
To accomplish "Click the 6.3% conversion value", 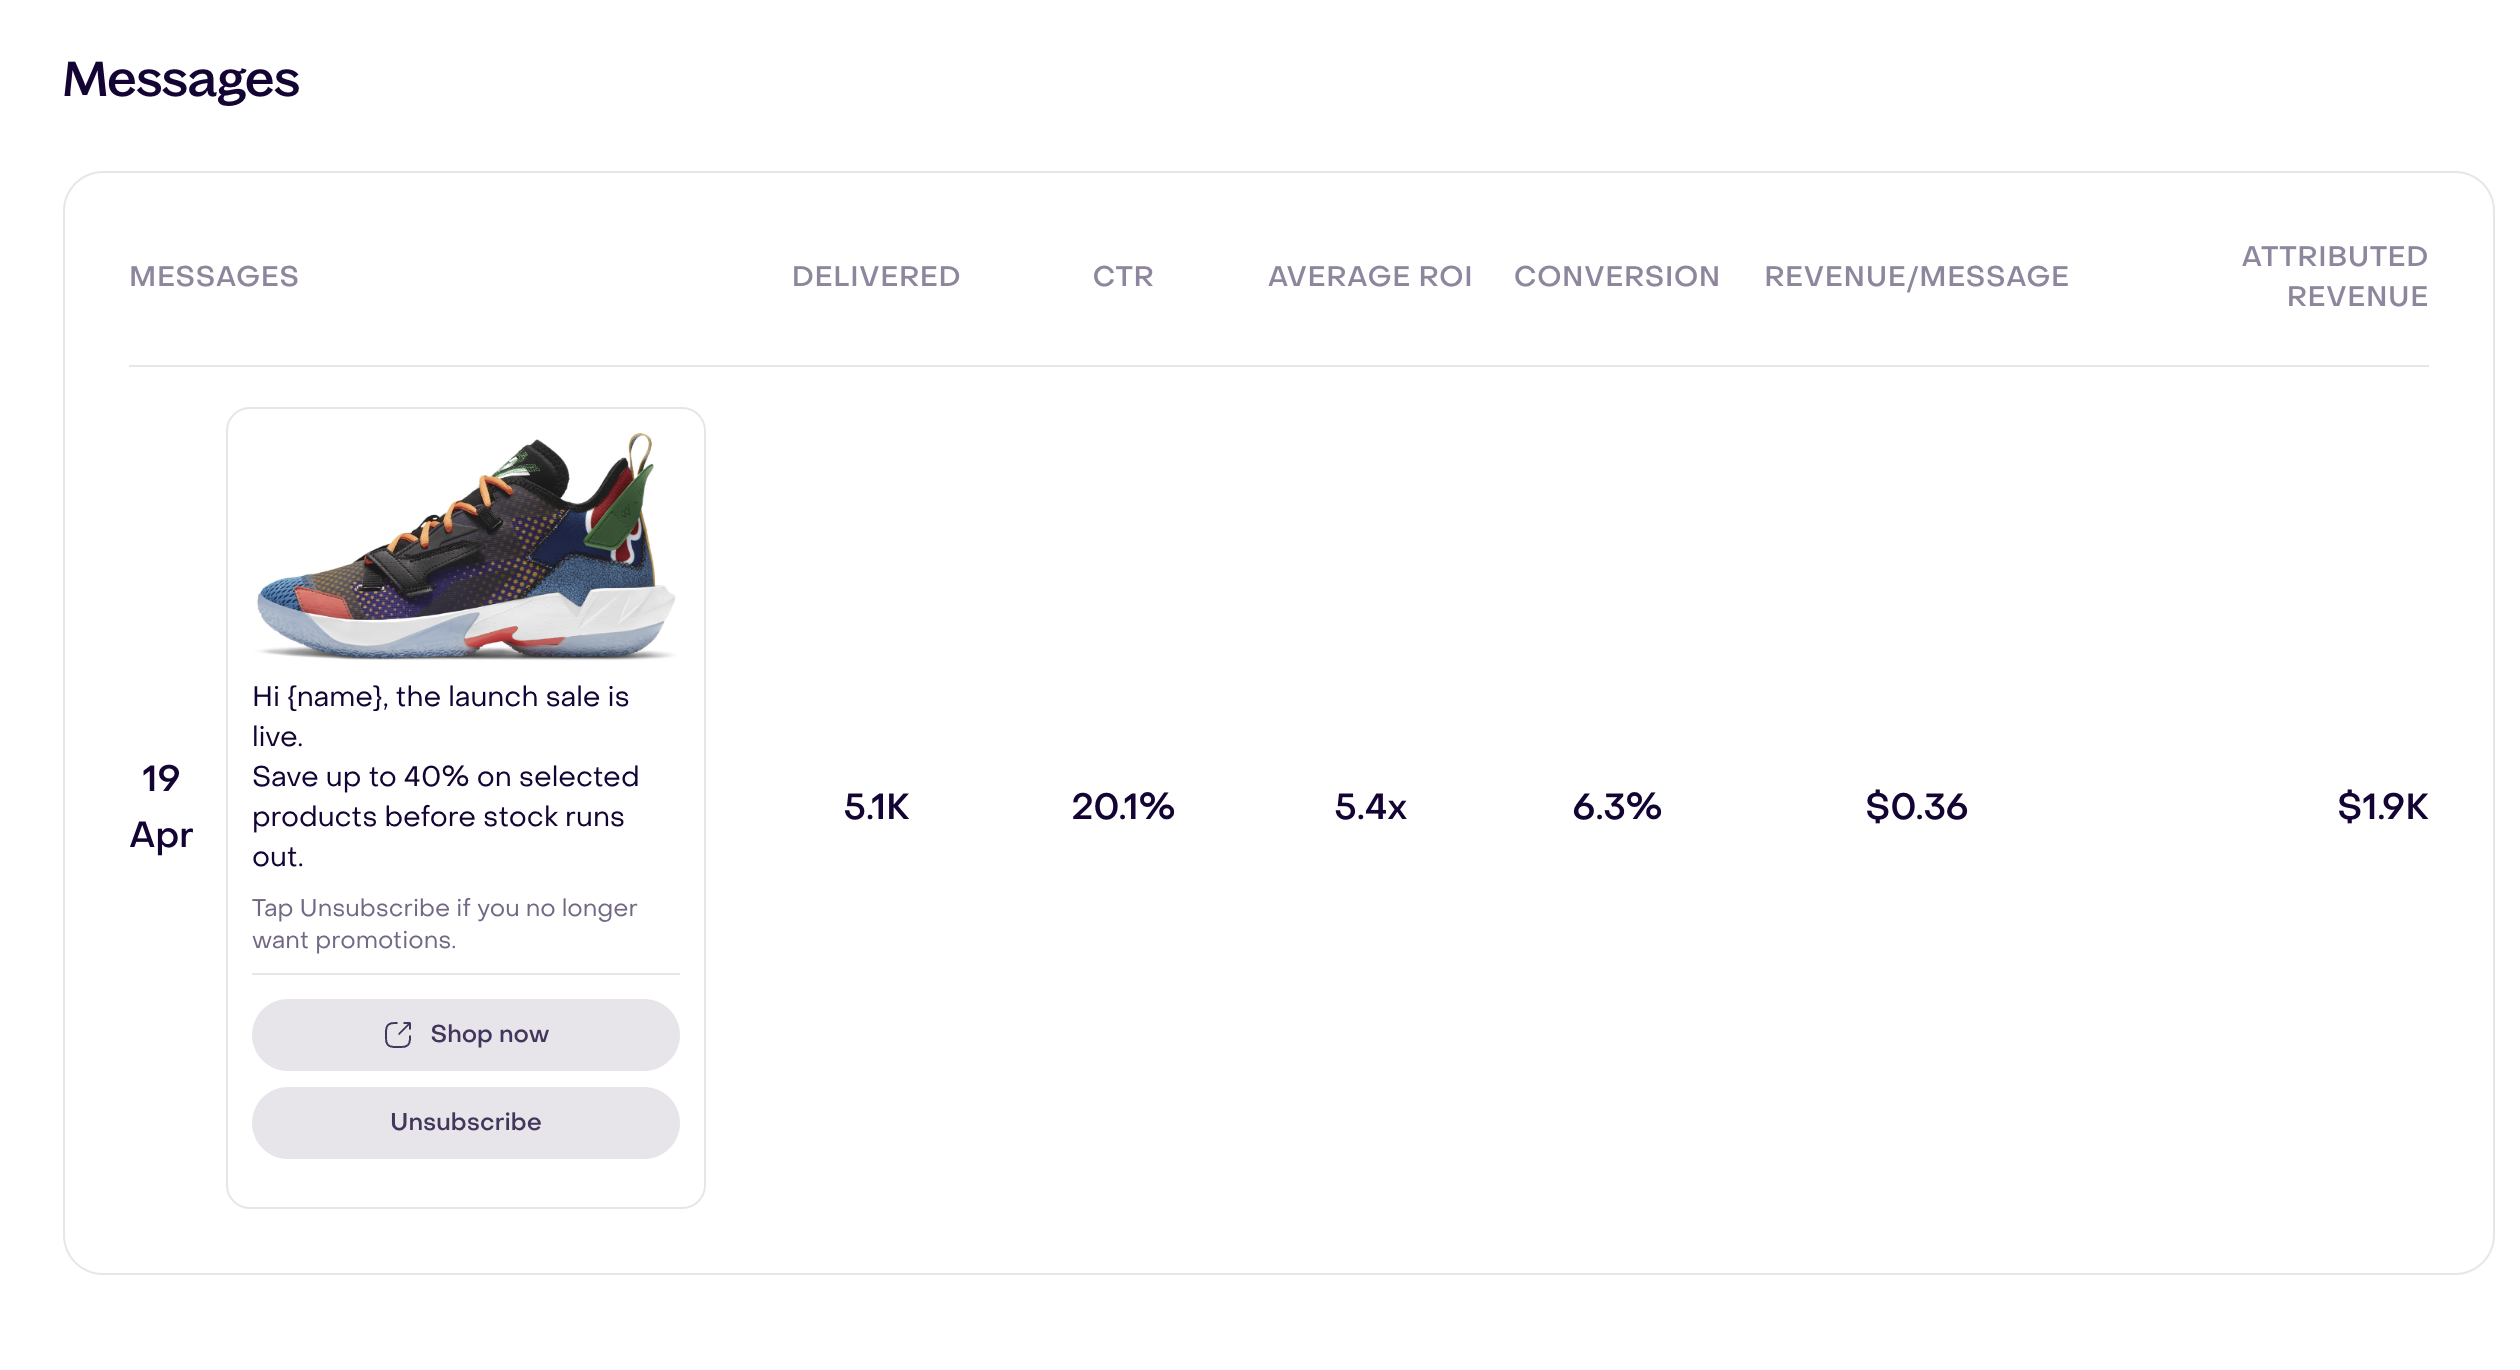I will pos(1617,806).
